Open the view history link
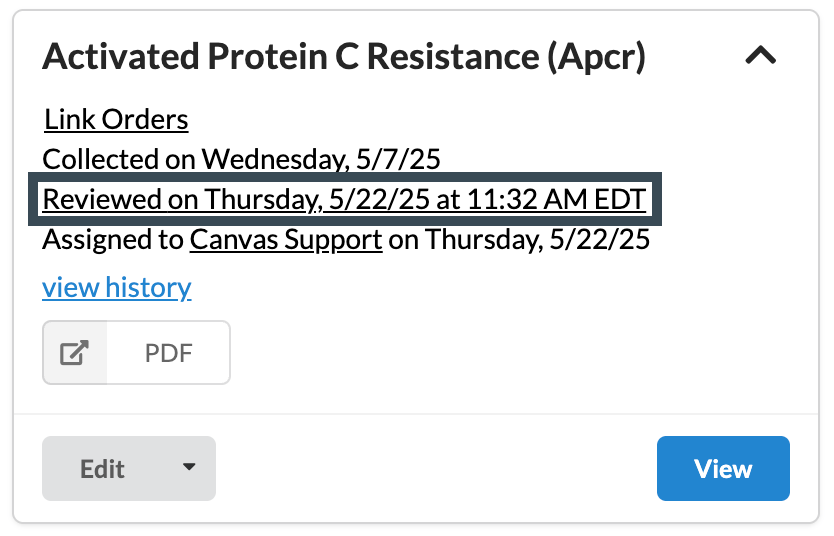834x536 pixels. click(x=117, y=288)
